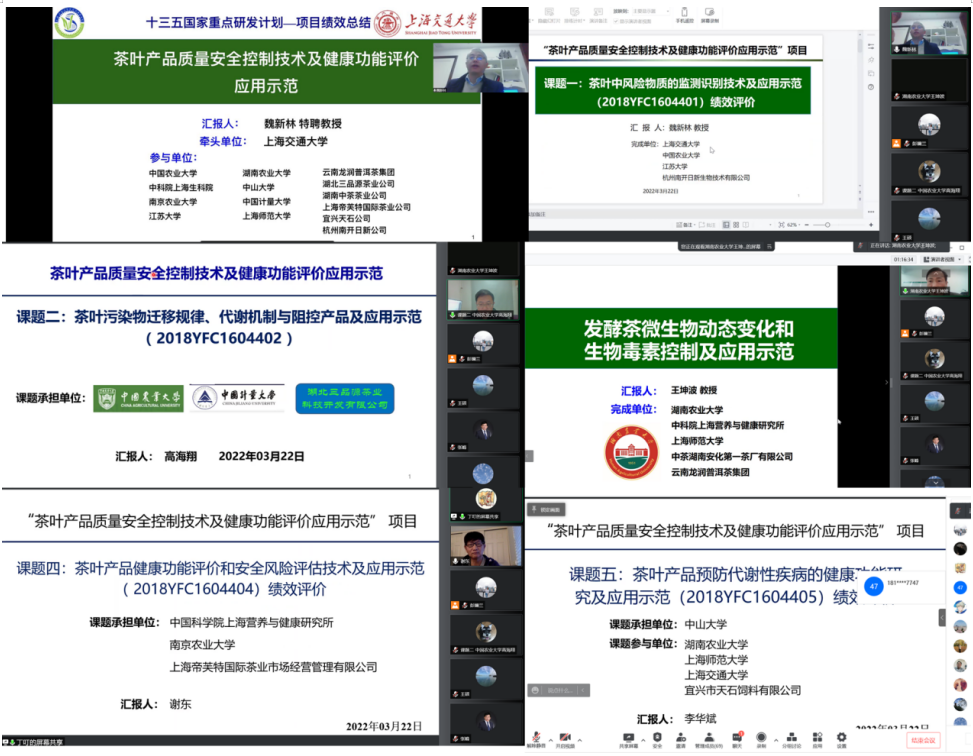Open the apps (应用) icon in the meeting toolbar
This screenshot has width=973, height=756.
817,739
